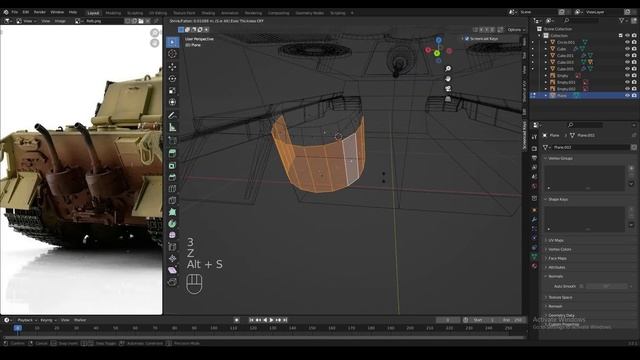This screenshot has height=360, width=640.
Task: Click the viewport zoom magnifier icon
Action: 448,69
